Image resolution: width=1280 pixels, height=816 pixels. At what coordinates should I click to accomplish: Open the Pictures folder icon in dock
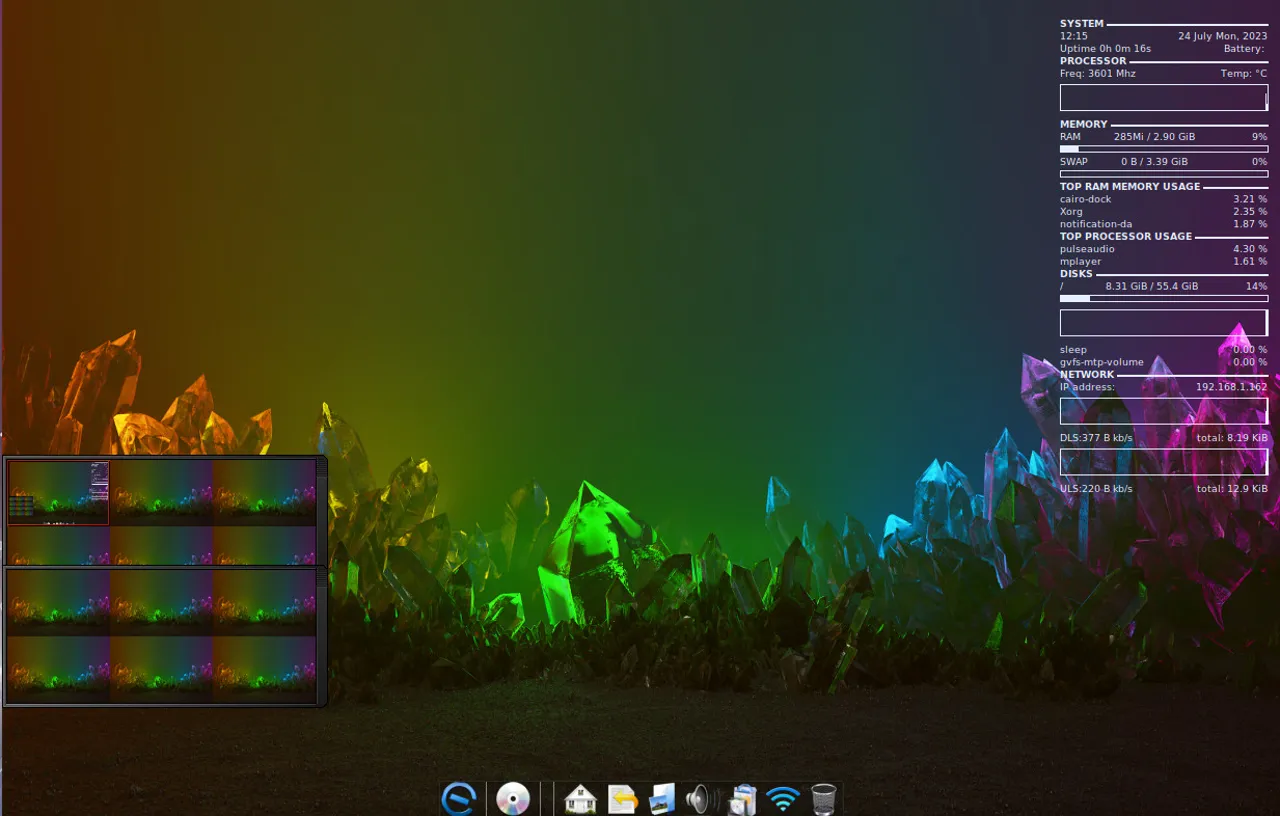click(x=662, y=799)
